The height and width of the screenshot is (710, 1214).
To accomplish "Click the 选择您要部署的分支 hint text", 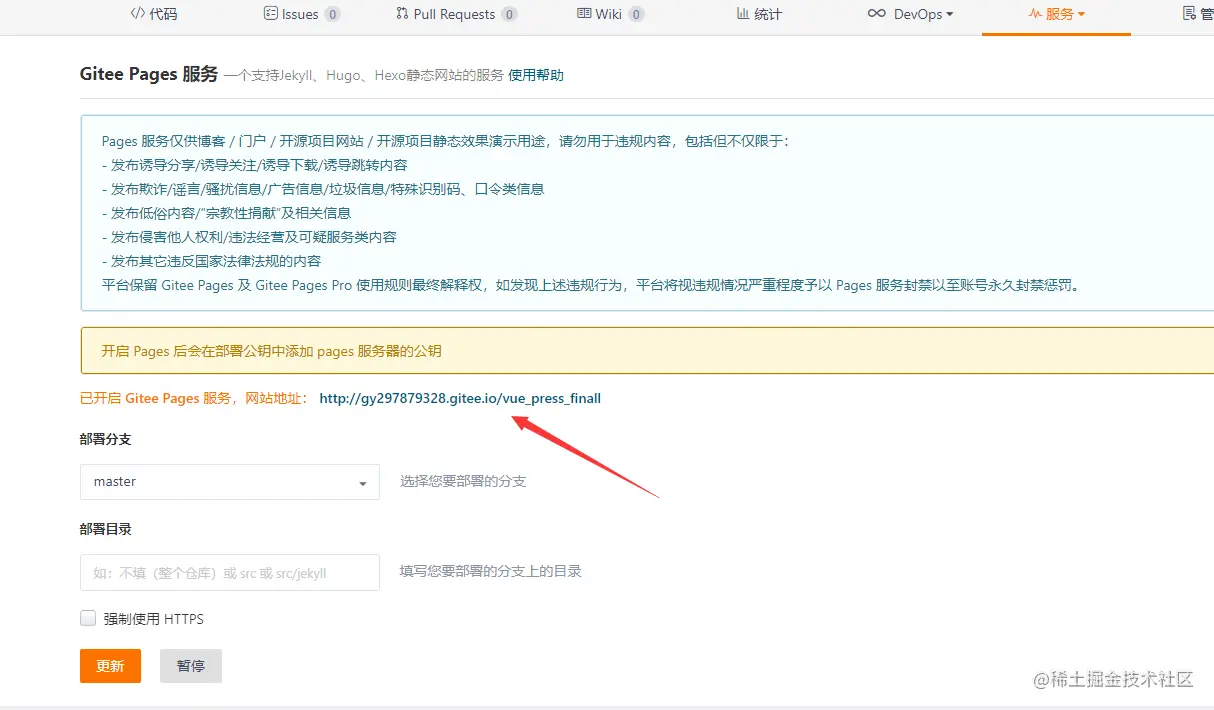I will coord(463,481).
